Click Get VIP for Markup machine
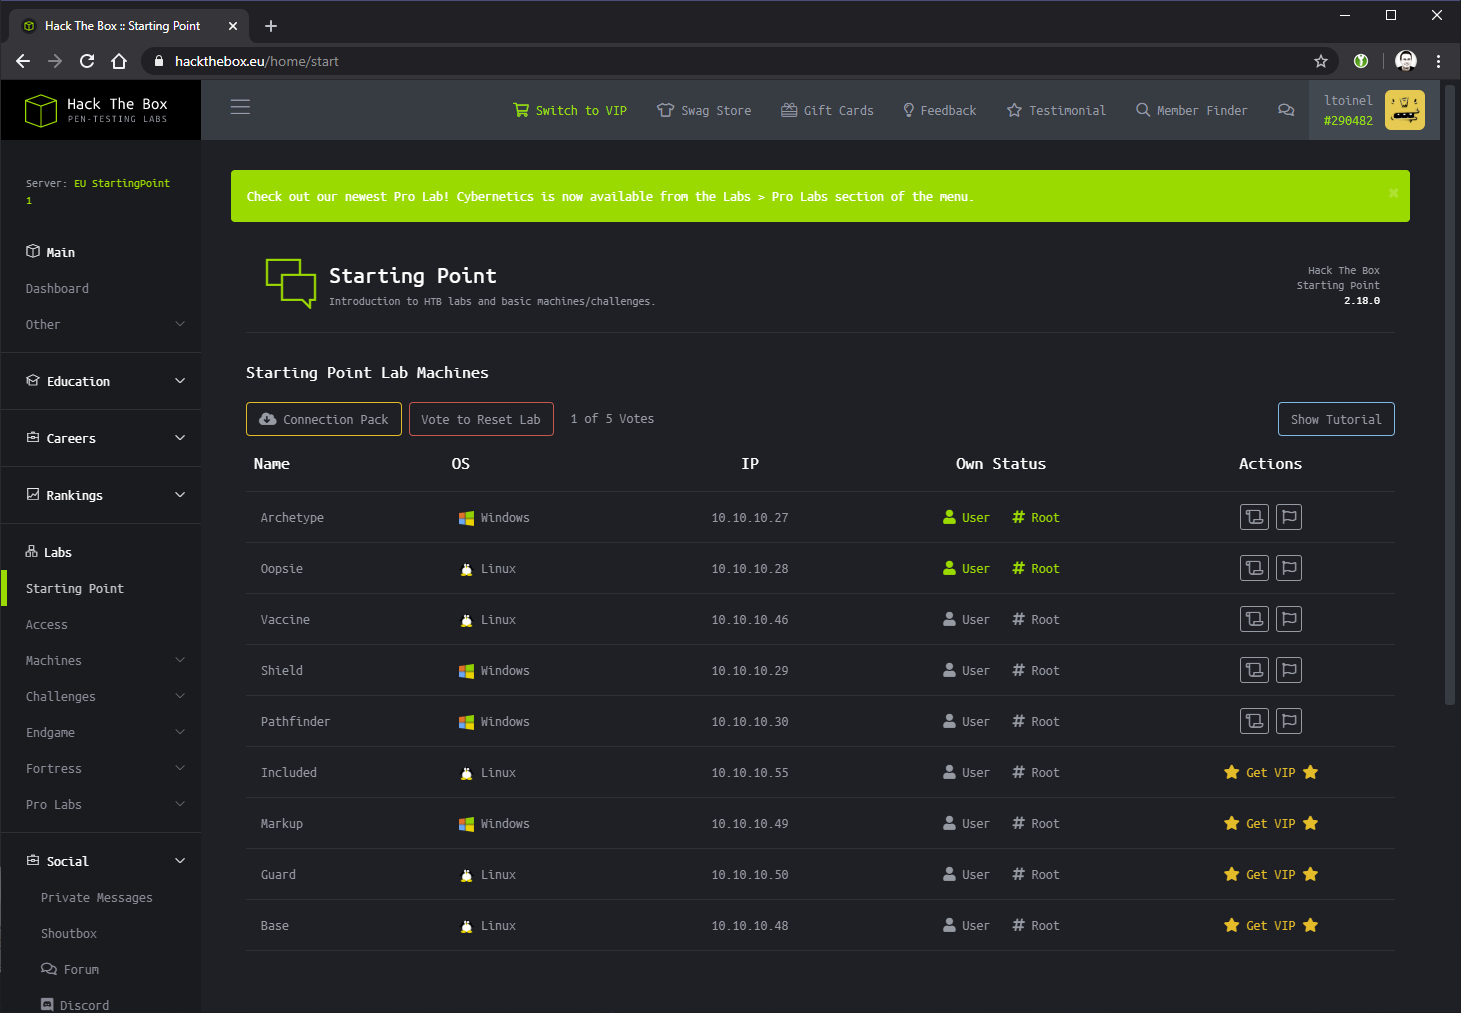The height and width of the screenshot is (1013, 1461). (1271, 823)
